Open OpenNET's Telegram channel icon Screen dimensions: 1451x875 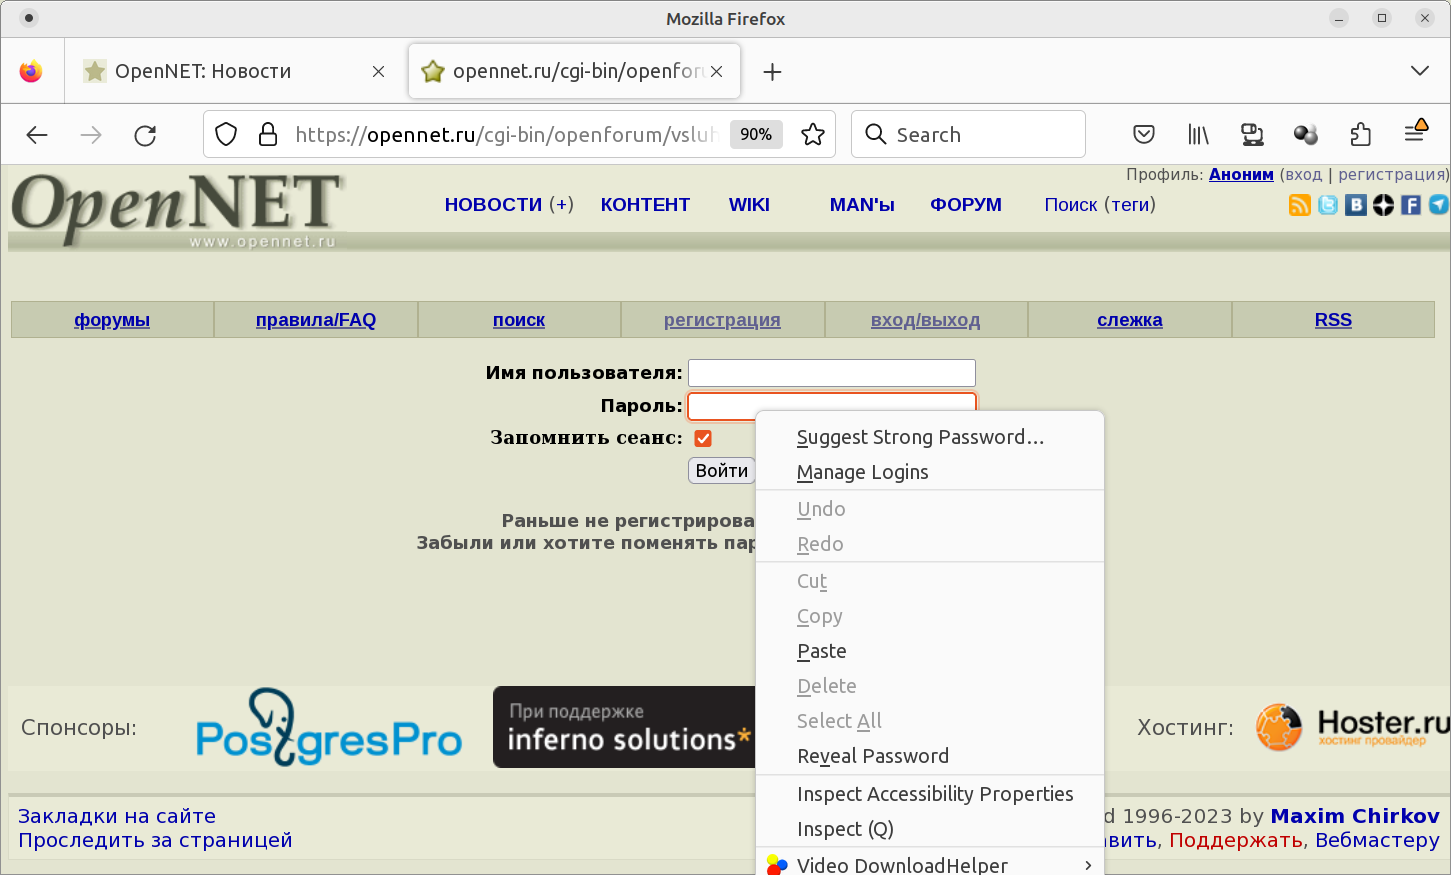[x=1439, y=205]
